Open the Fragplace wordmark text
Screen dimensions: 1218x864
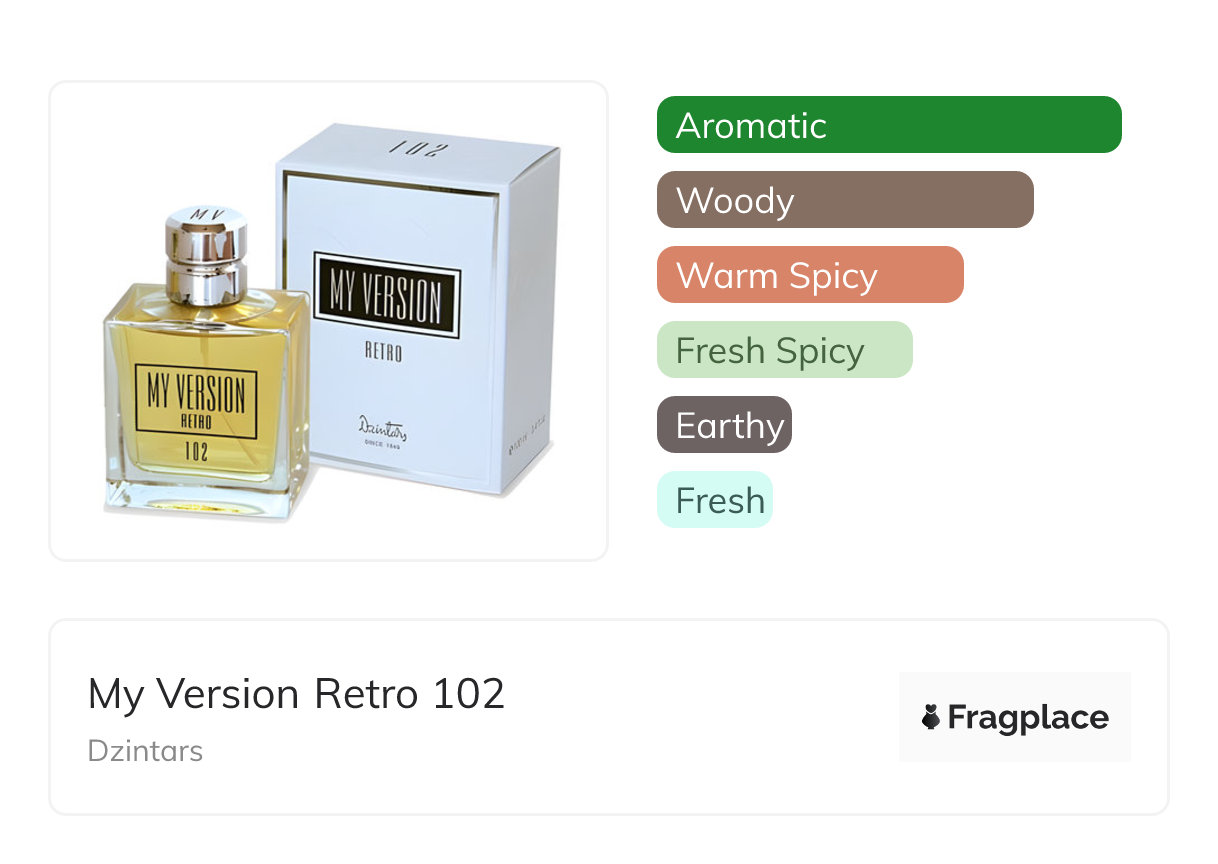pyautogui.click(x=1028, y=717)
